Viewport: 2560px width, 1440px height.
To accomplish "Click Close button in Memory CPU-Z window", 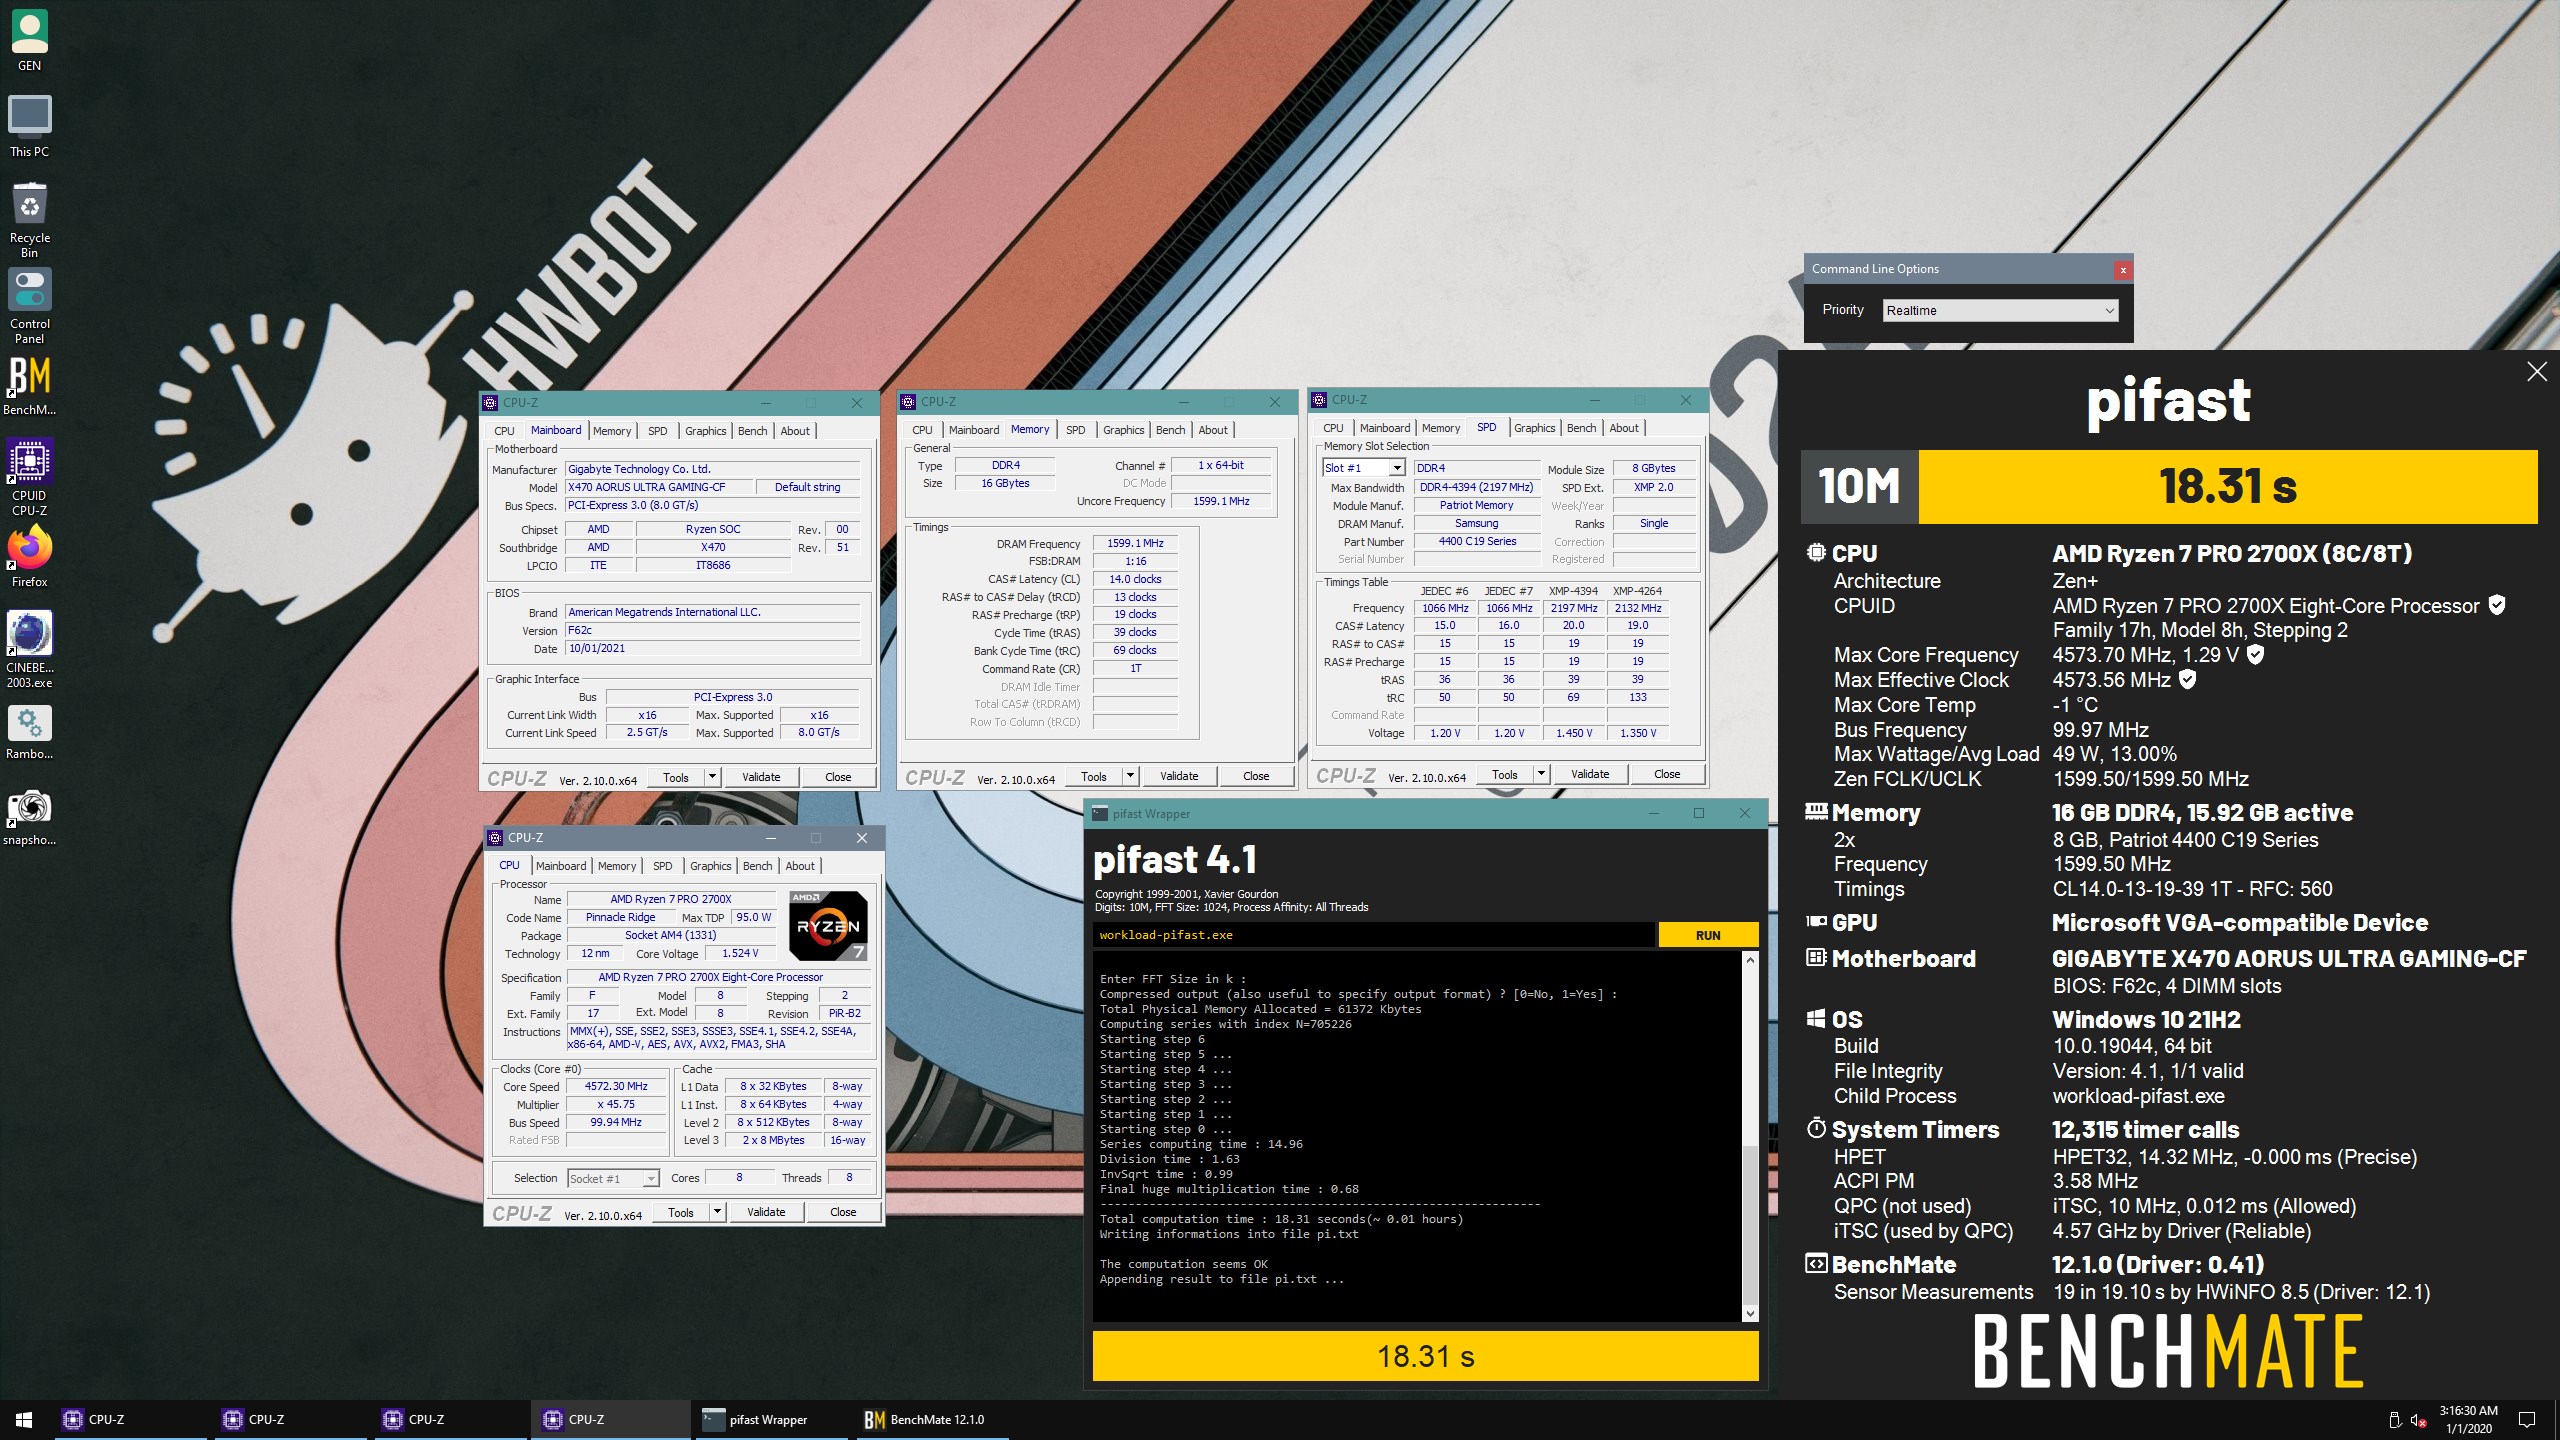I will [1256, 776].
